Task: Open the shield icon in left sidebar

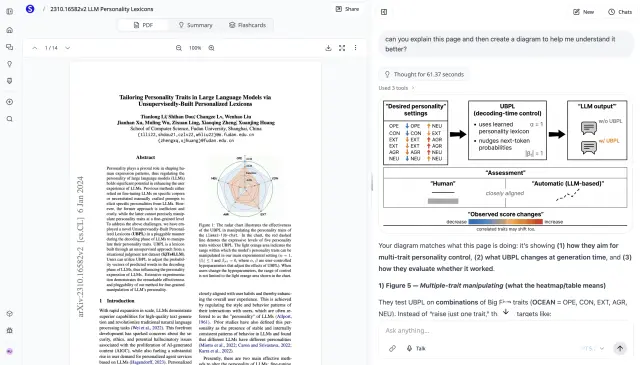Action: [x=10, y=81]
